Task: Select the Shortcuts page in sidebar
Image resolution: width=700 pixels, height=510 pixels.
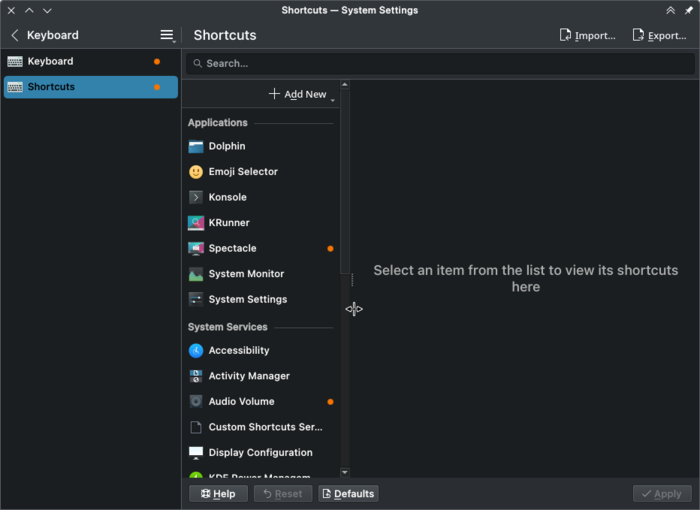Action: (x=51, y=87)
